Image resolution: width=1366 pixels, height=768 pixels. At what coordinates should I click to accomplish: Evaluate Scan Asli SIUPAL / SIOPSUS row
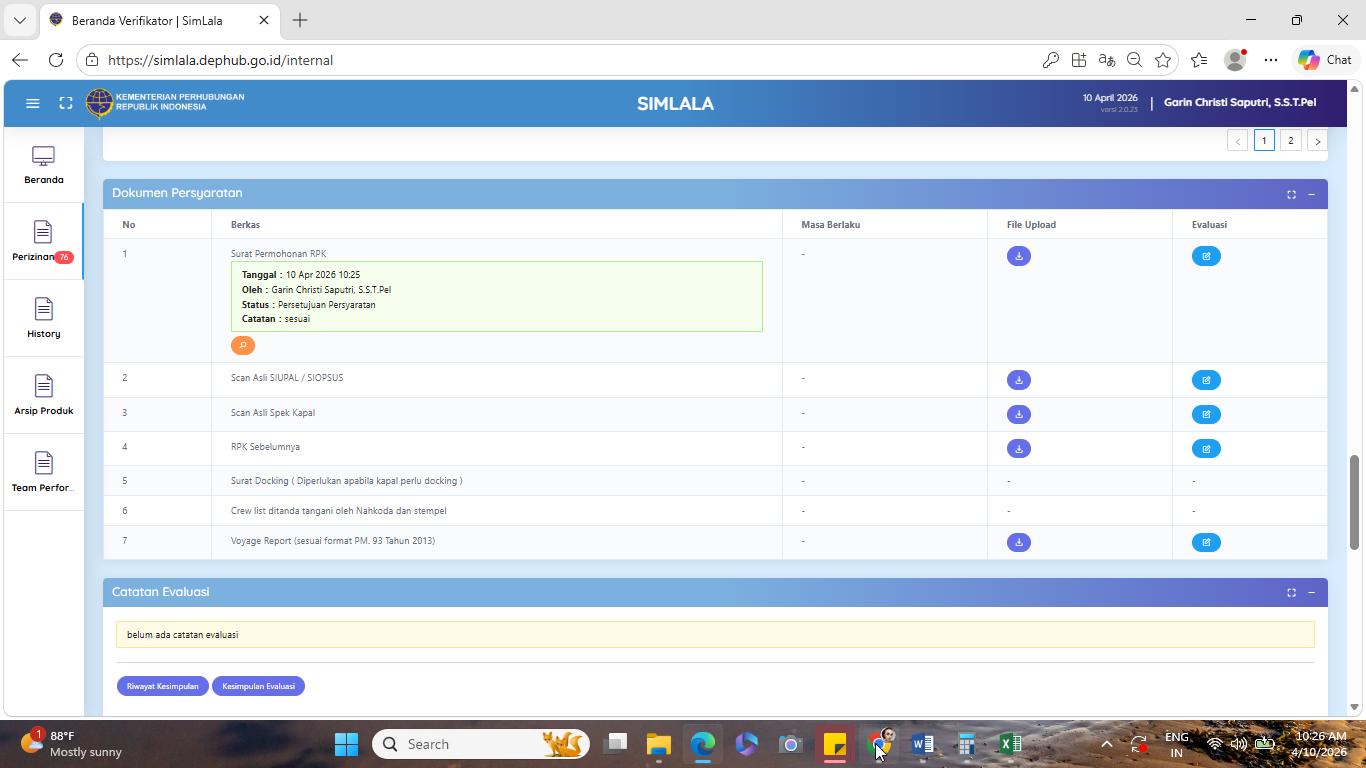tap(1206, 380)
